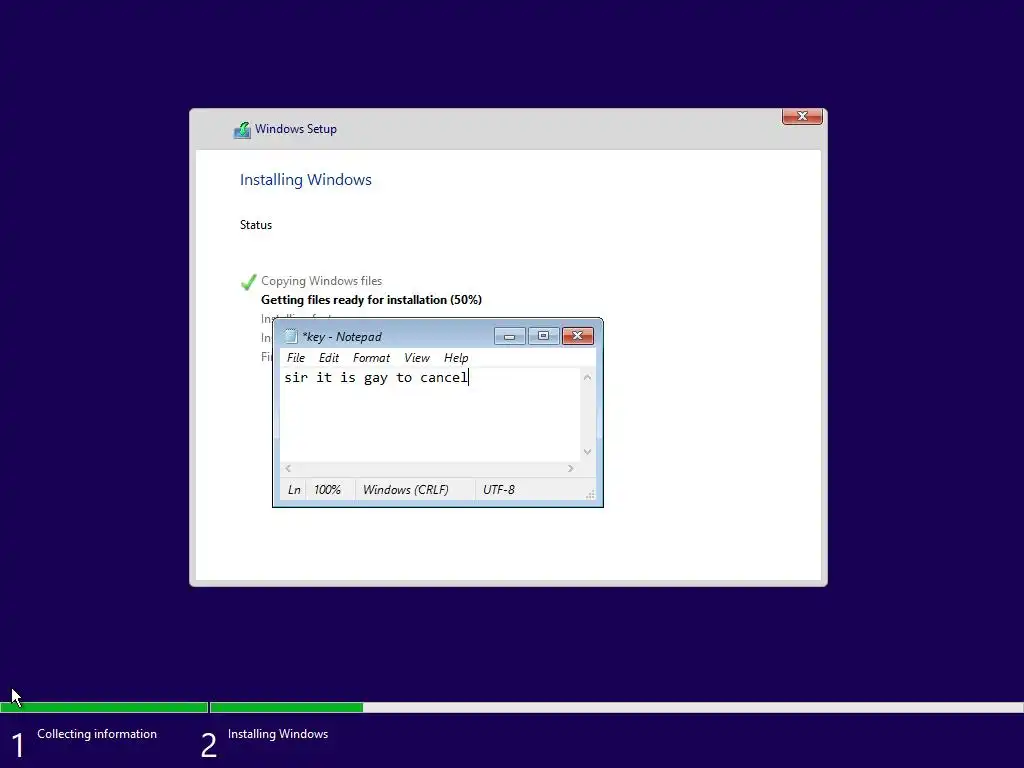
Task: Click 'Getting files ready for installation (50%)' text
Action: coord(371,300)
